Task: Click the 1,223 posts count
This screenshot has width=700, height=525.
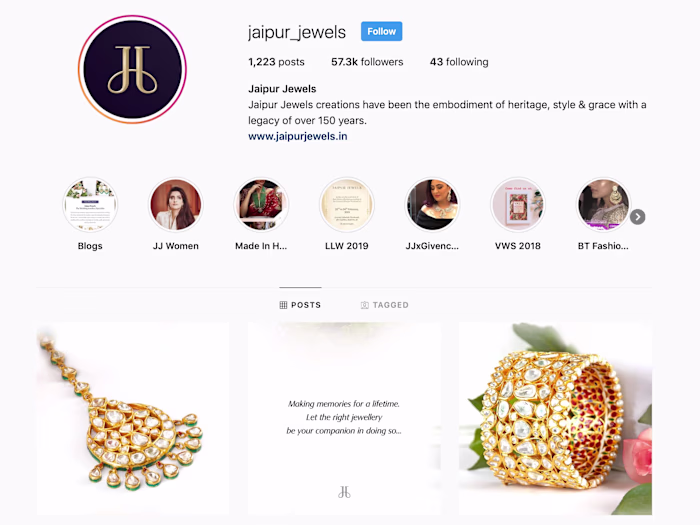Action: tap(276, 62)
